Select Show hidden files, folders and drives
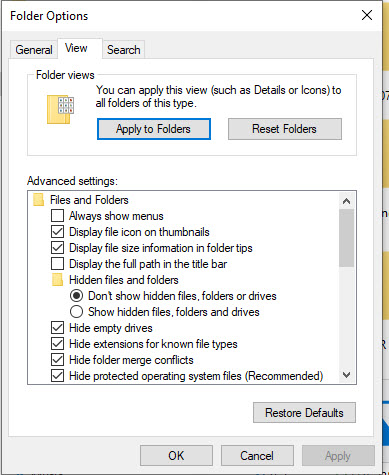389x475 pixels. [76, 312]
